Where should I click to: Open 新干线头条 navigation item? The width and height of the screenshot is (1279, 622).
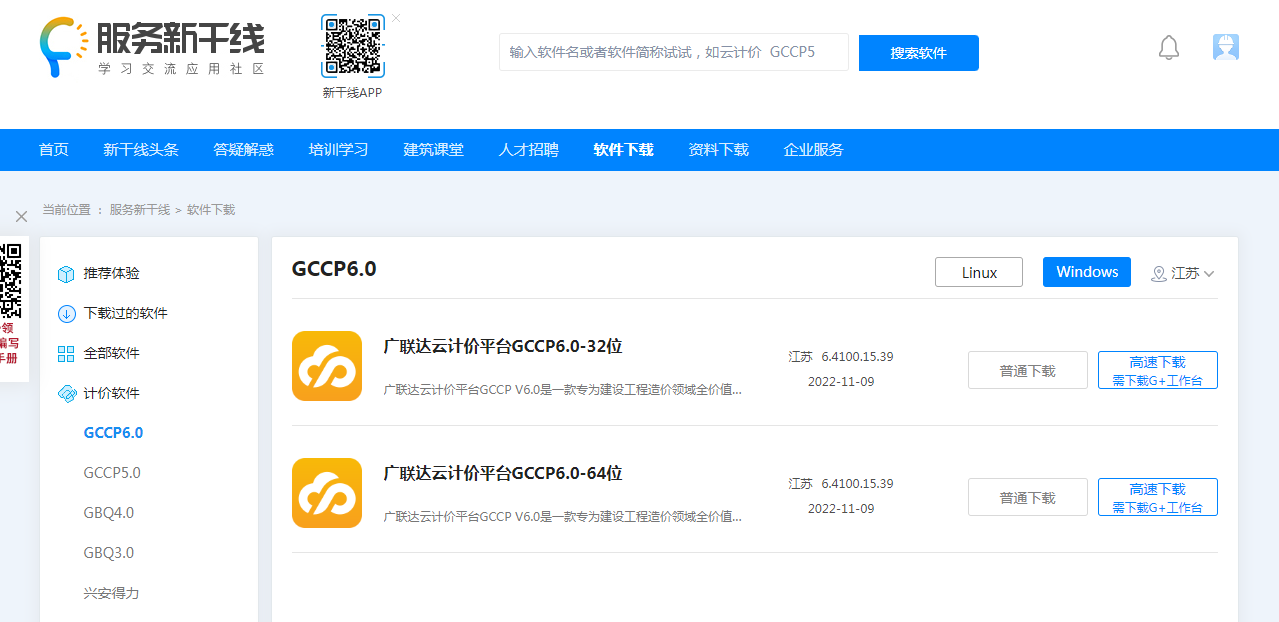(141, 150)
